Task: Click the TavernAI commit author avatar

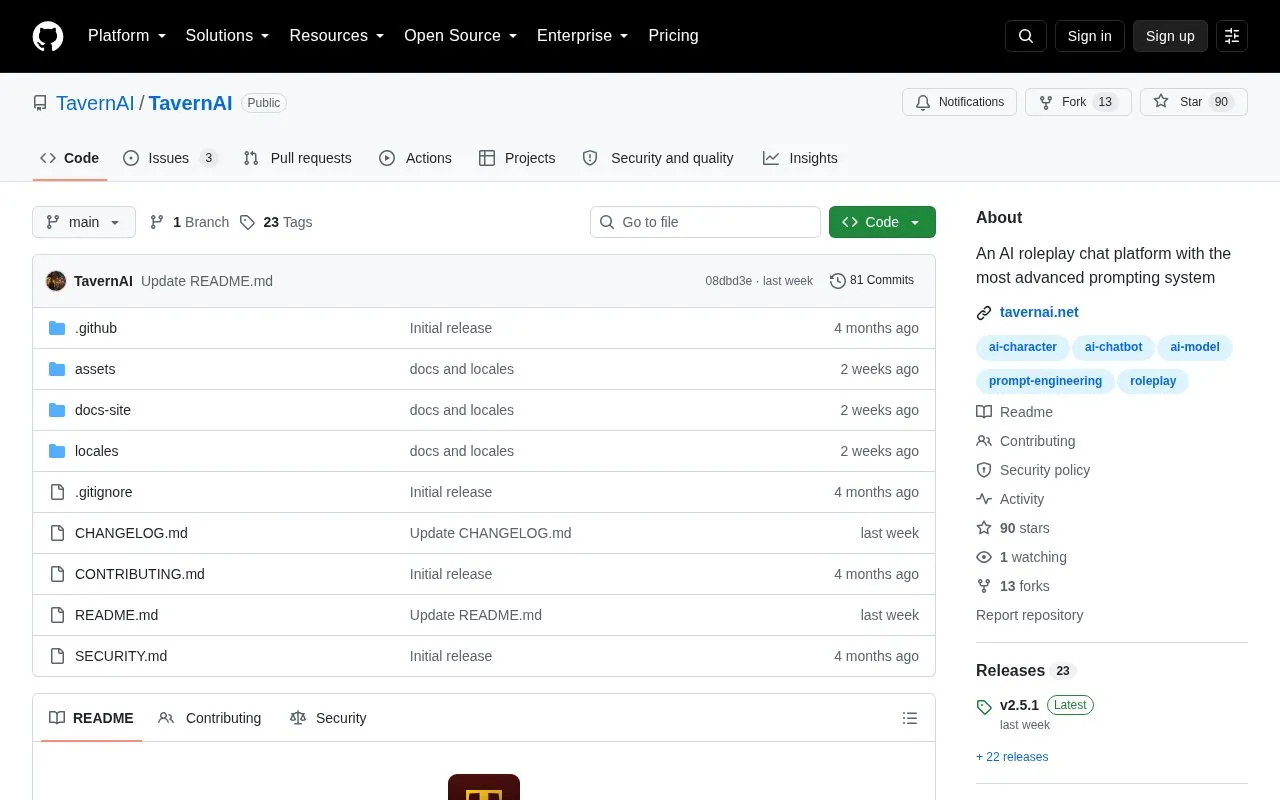Action: [x=56, y=281]
